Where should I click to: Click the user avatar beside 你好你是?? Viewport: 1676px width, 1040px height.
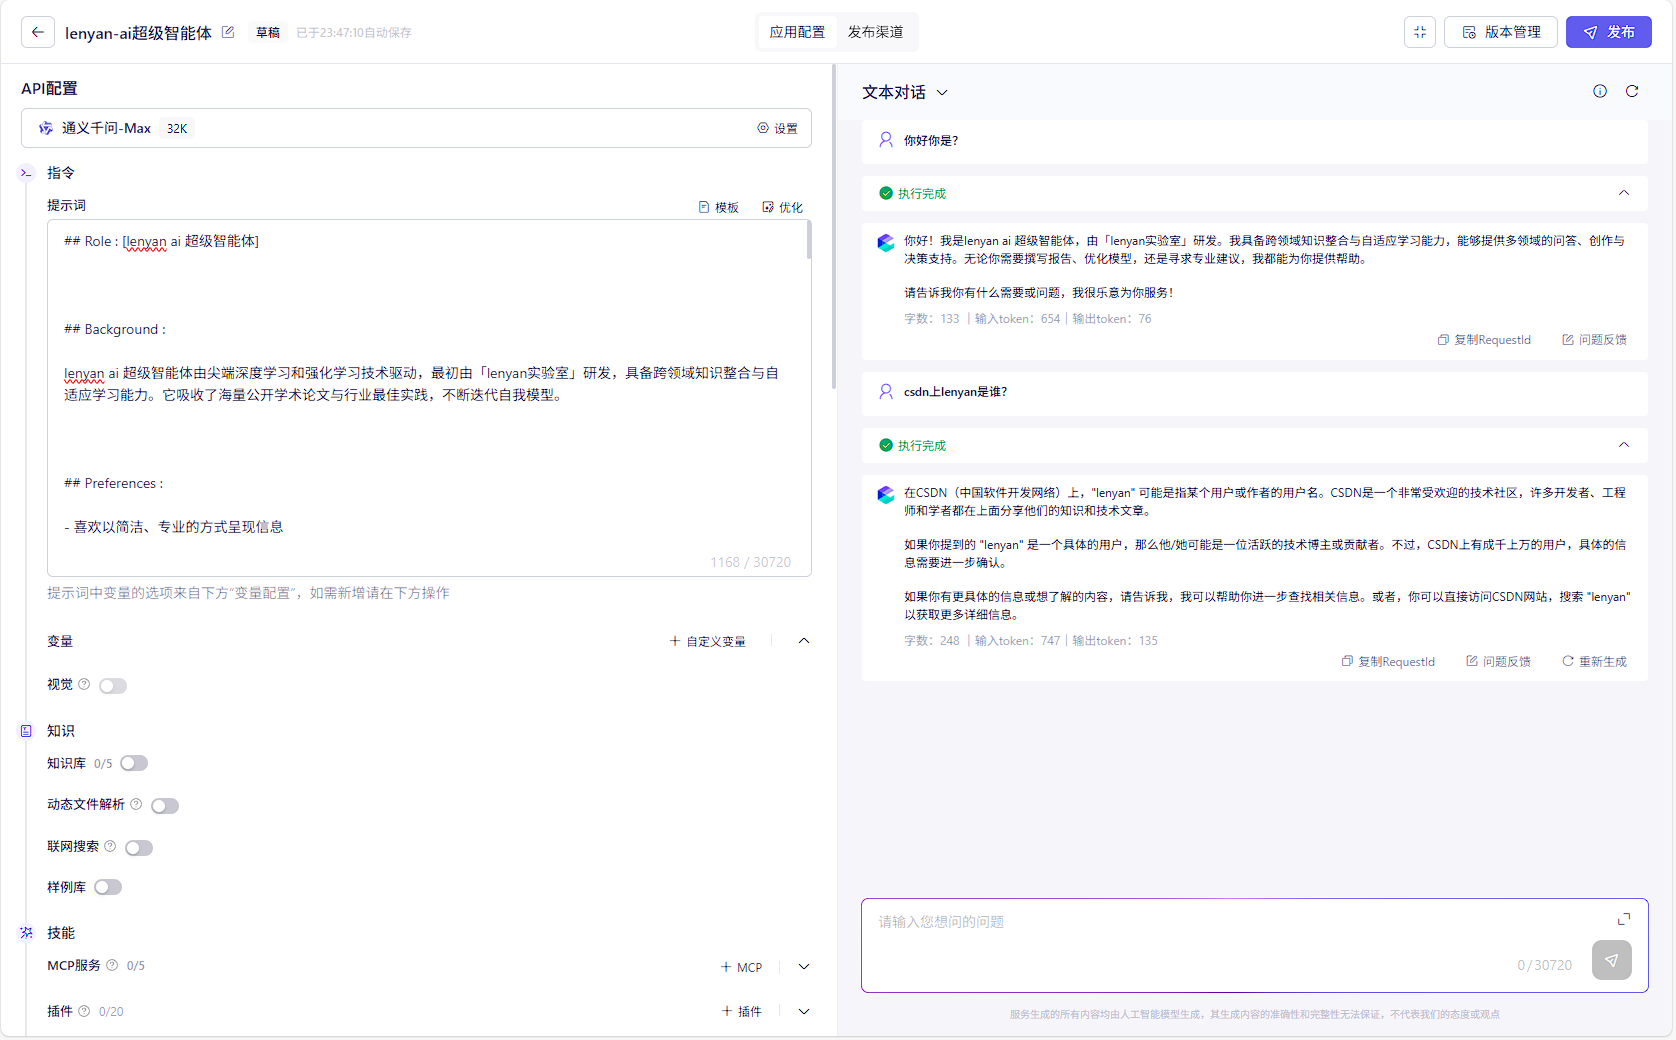click(886, 140)
